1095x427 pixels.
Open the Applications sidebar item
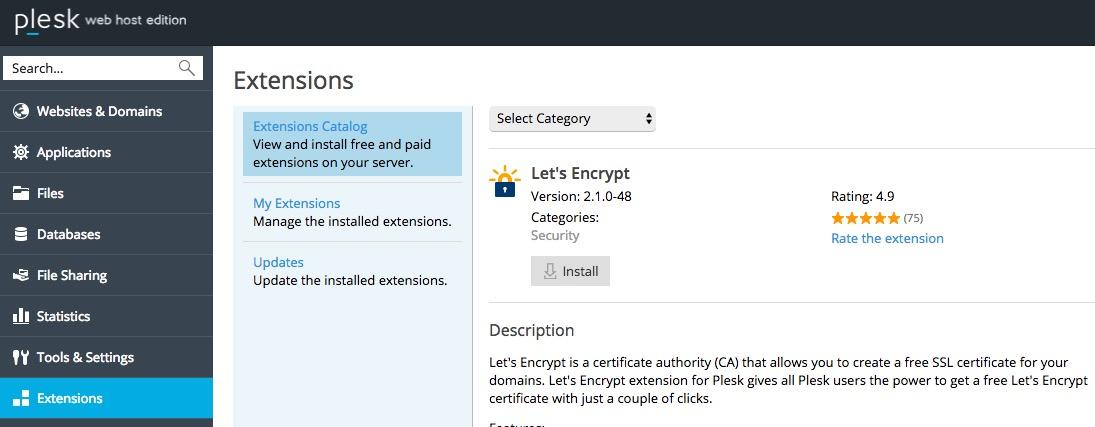click(106, 152)
